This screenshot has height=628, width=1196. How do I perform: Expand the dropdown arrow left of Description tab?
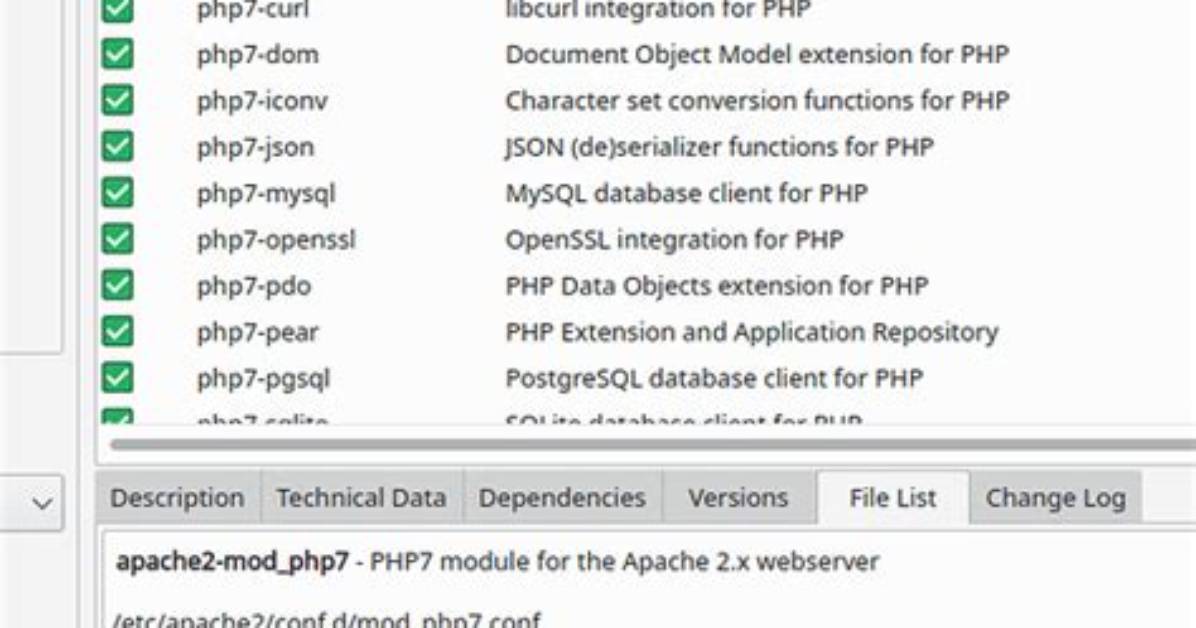coord(43,504)
